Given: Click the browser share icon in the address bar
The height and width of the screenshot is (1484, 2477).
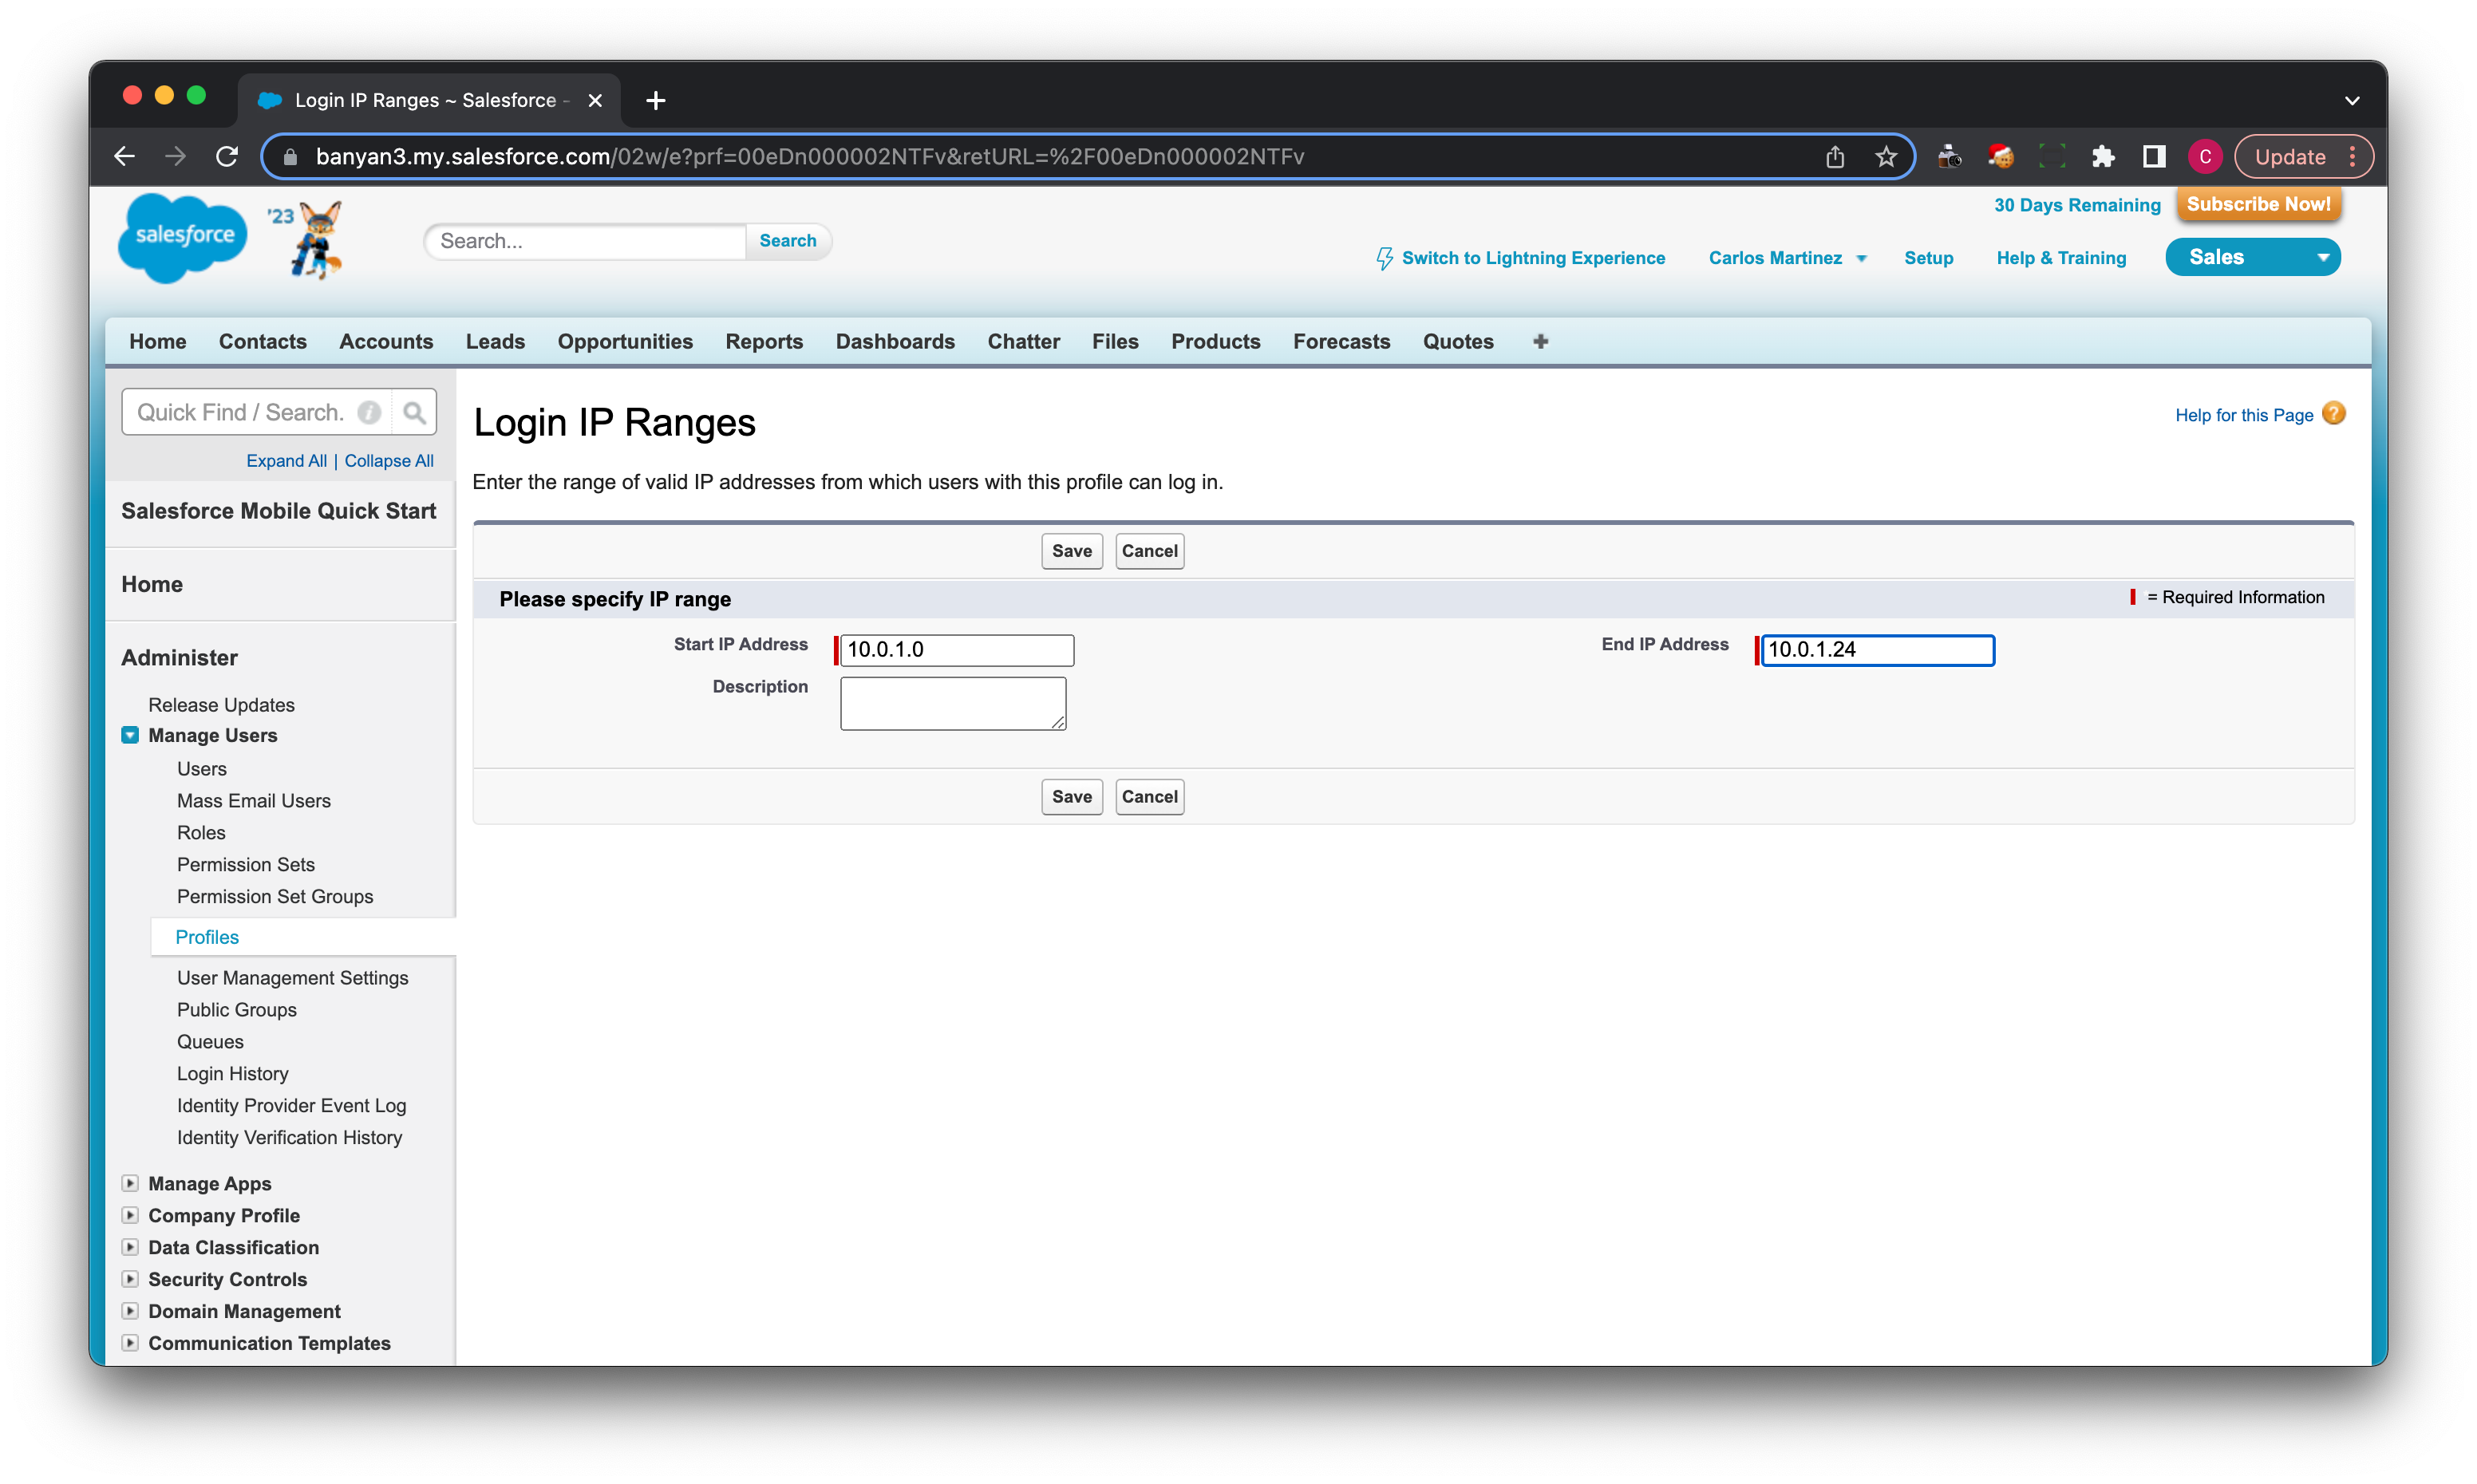Looking at the screenshot, I should [x=1834, y=157].
